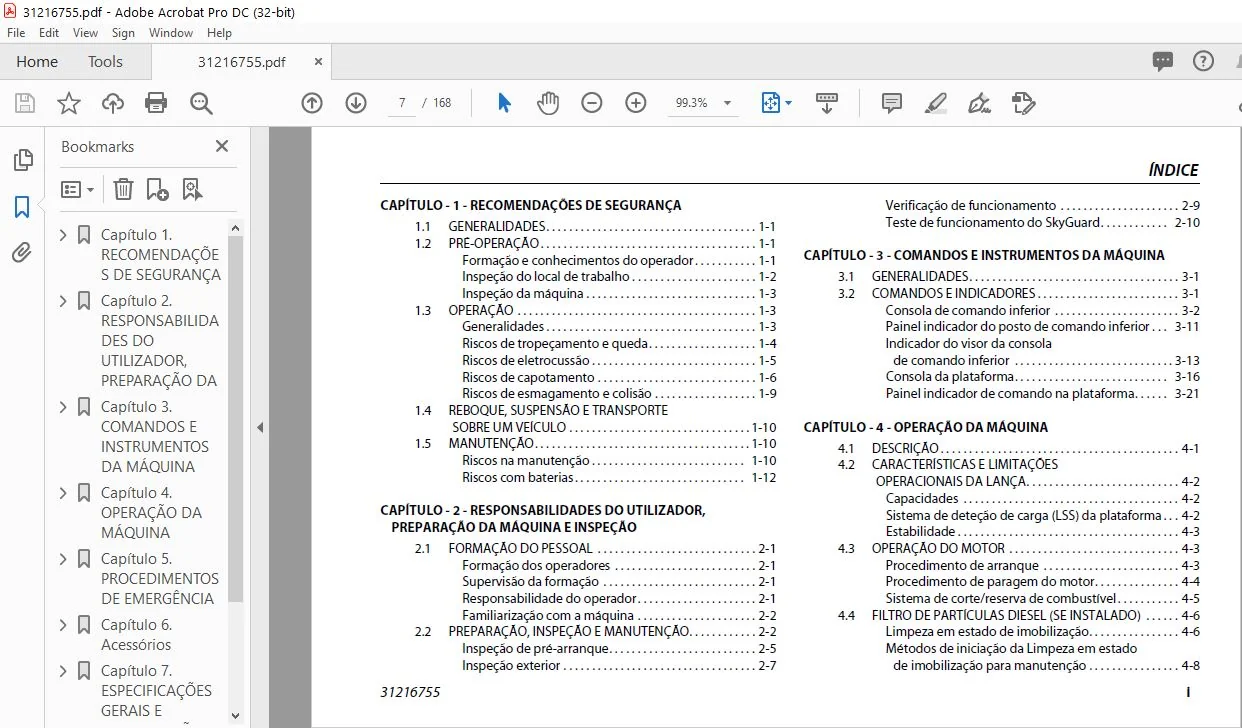The height and width of the screenshot is (728, 1242).
Task: Collapse the navigation pane with the side arrow
Action: coord(260,427)
